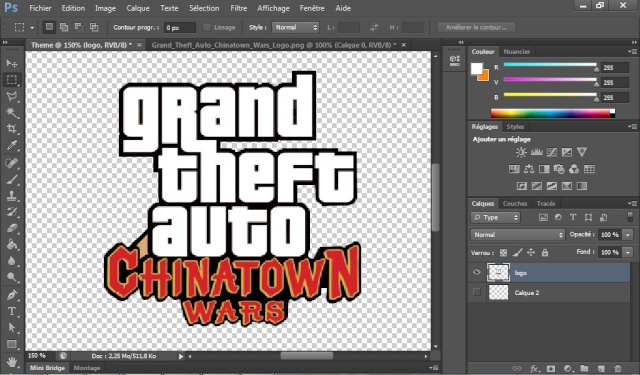
Task: Select the Path Selection tool
Action: tap(12, 327)
